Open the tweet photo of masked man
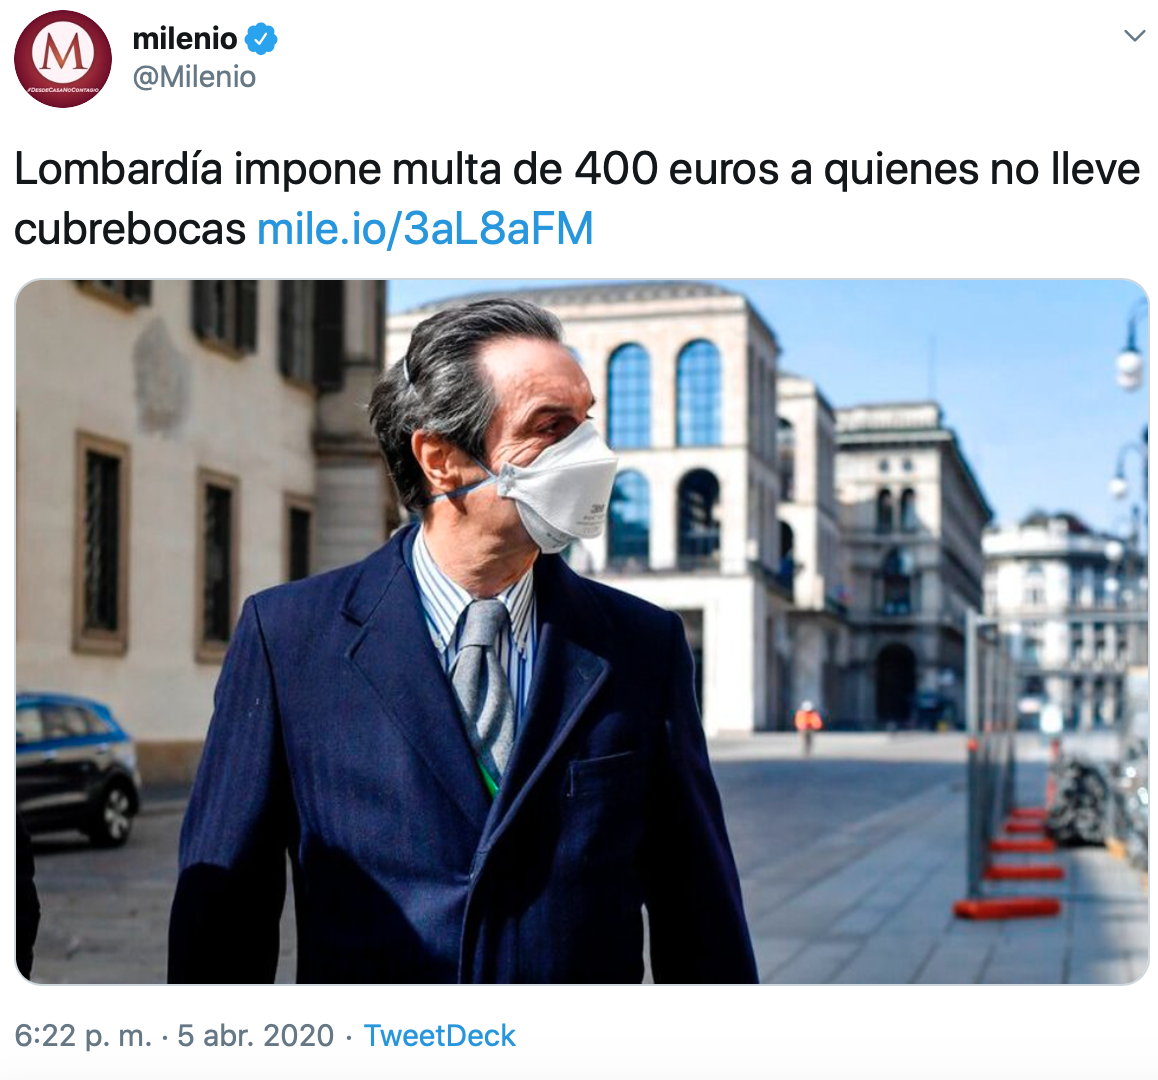Image resolution: width=1158 pixels, height=1080 pixels. pyautogui.click(x=582, y=632)
